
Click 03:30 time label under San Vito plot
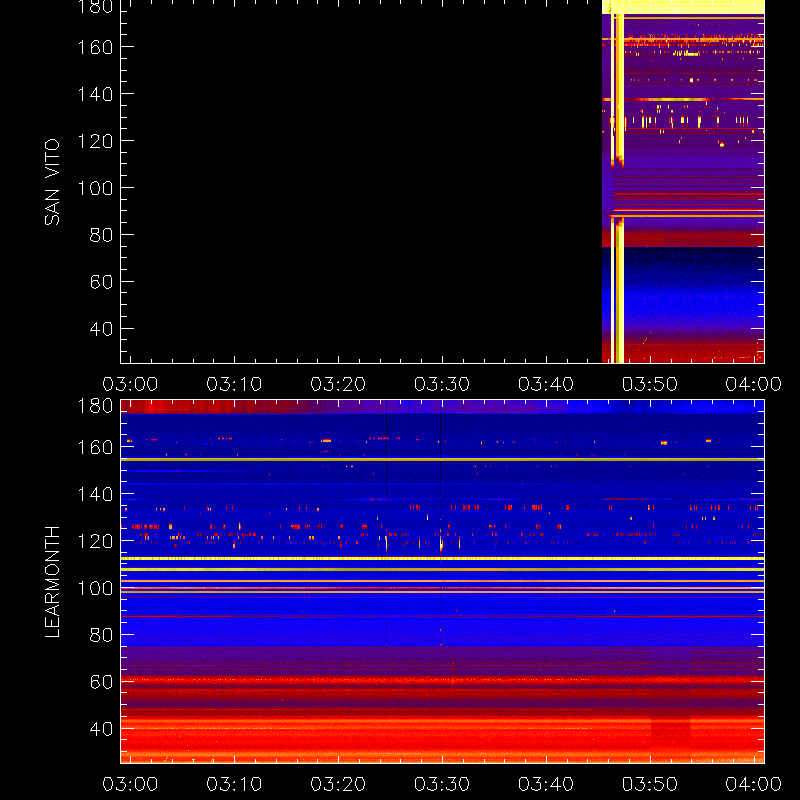tap(442, 384)
